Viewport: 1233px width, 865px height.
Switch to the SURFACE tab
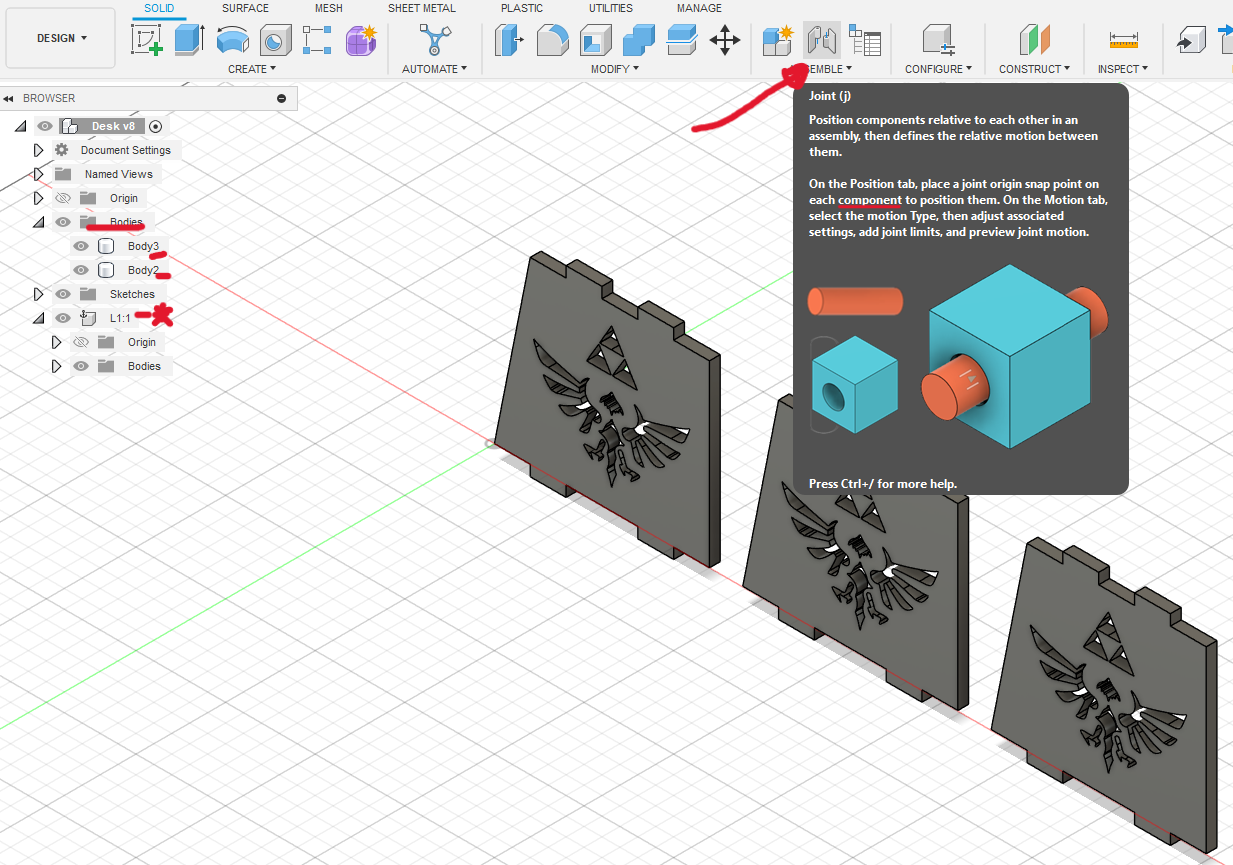pos(245,8)
